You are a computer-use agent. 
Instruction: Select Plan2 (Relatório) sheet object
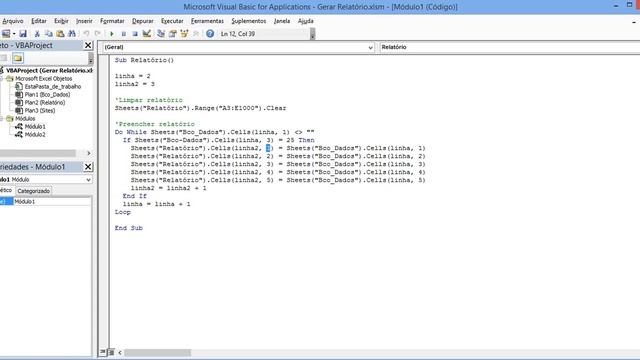point(44,102)
